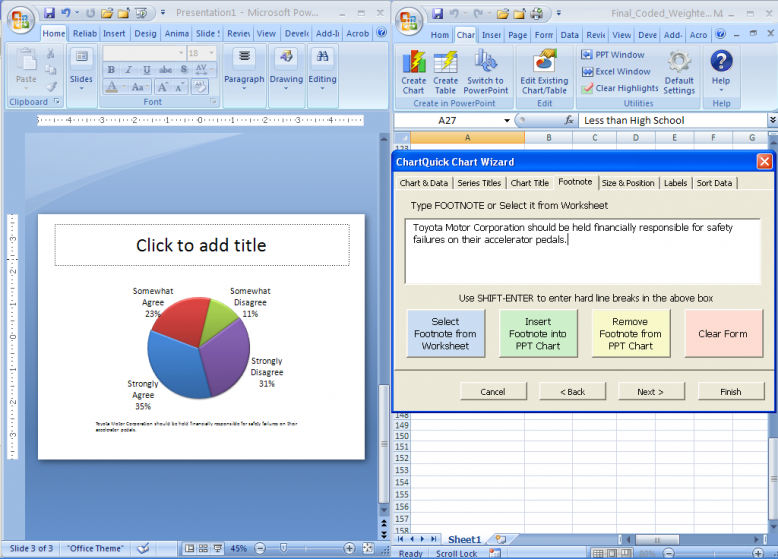Click Remove Footnote from PPT Chart
778x559 pixels.
pyautogui.click(x=631, y=333)
